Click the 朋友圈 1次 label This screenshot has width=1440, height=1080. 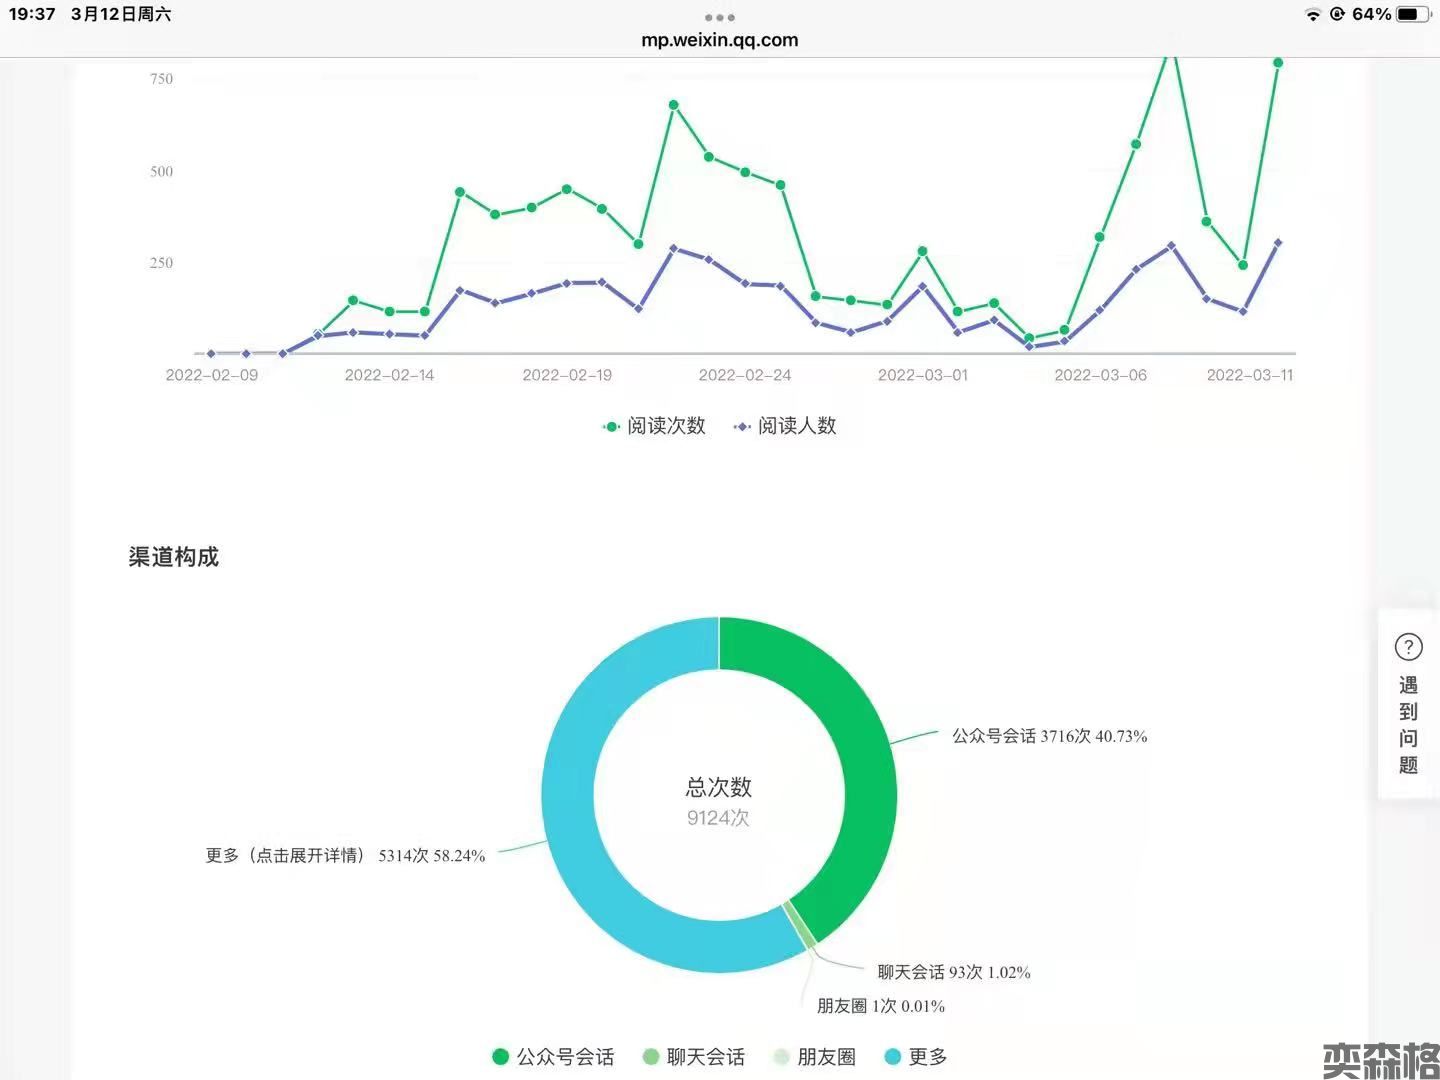(x=880, y=1006)
